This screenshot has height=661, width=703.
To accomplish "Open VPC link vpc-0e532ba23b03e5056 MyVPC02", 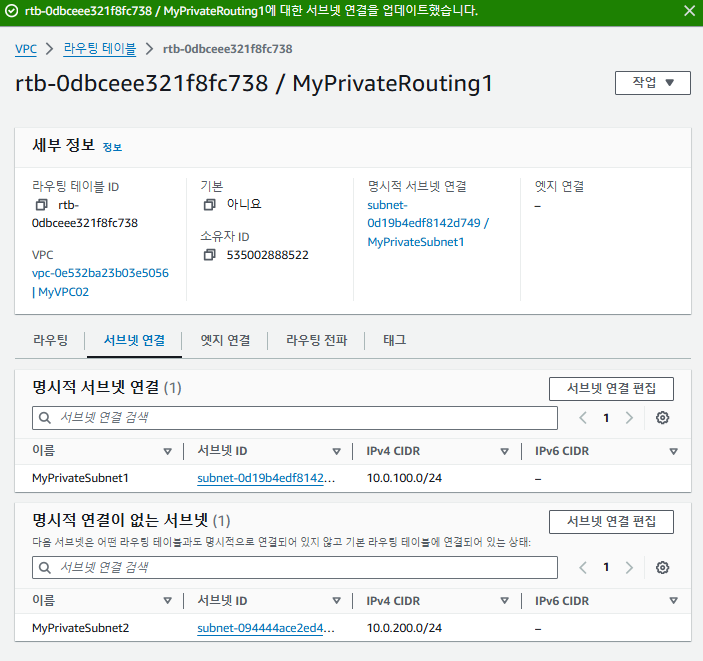I will pos(100,282).
